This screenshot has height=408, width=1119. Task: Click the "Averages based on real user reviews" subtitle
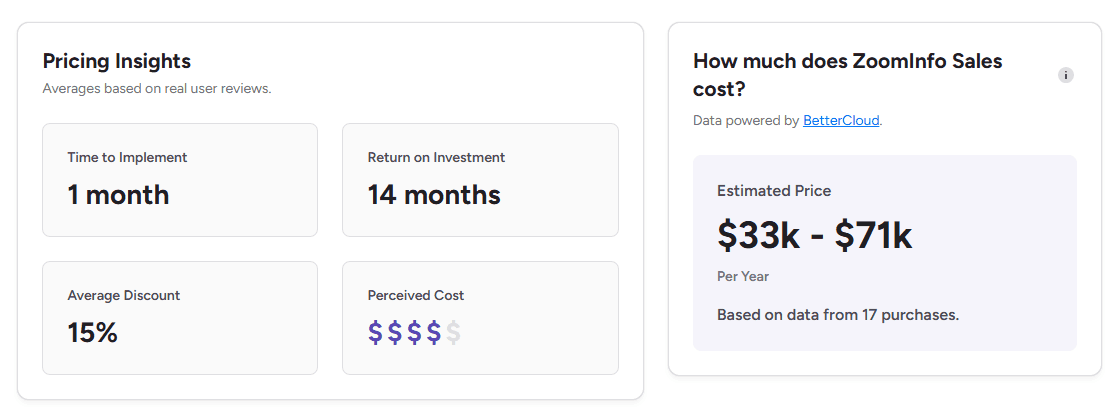tap(157, 89)
